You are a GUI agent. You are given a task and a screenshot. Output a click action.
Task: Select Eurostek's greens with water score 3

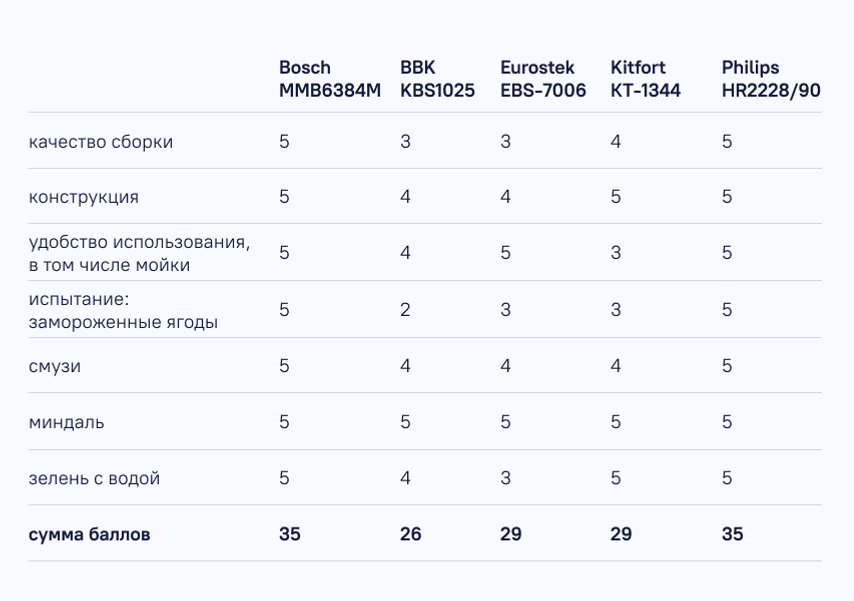tap(505, 478)
